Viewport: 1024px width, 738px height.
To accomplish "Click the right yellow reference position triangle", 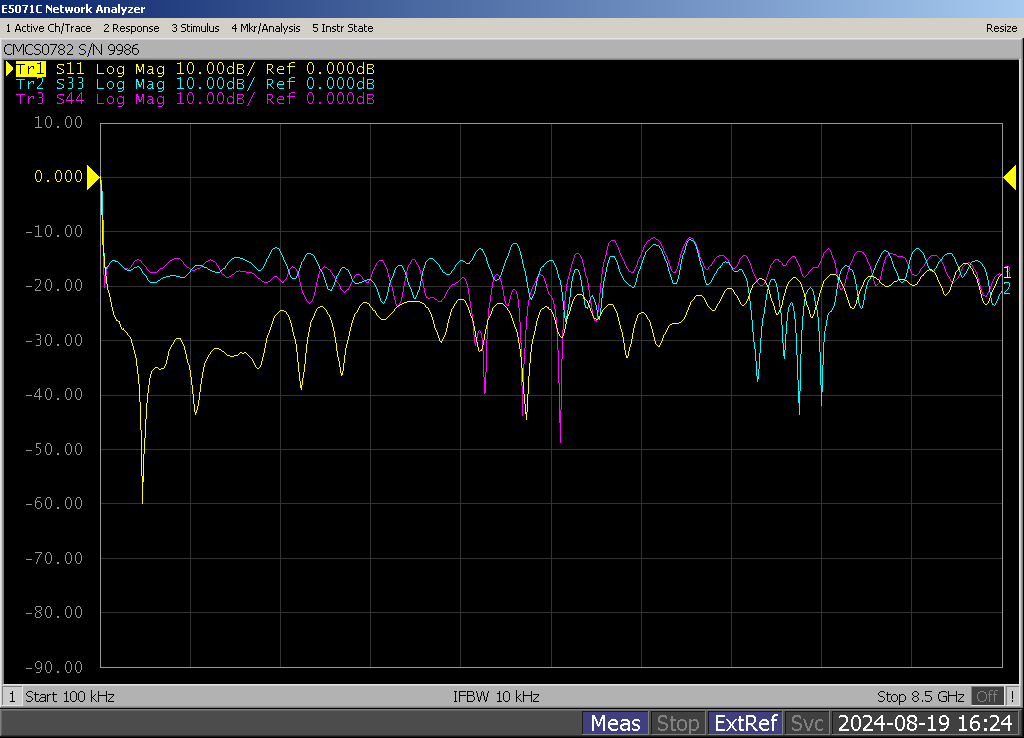I will [x=1010, y=178].
